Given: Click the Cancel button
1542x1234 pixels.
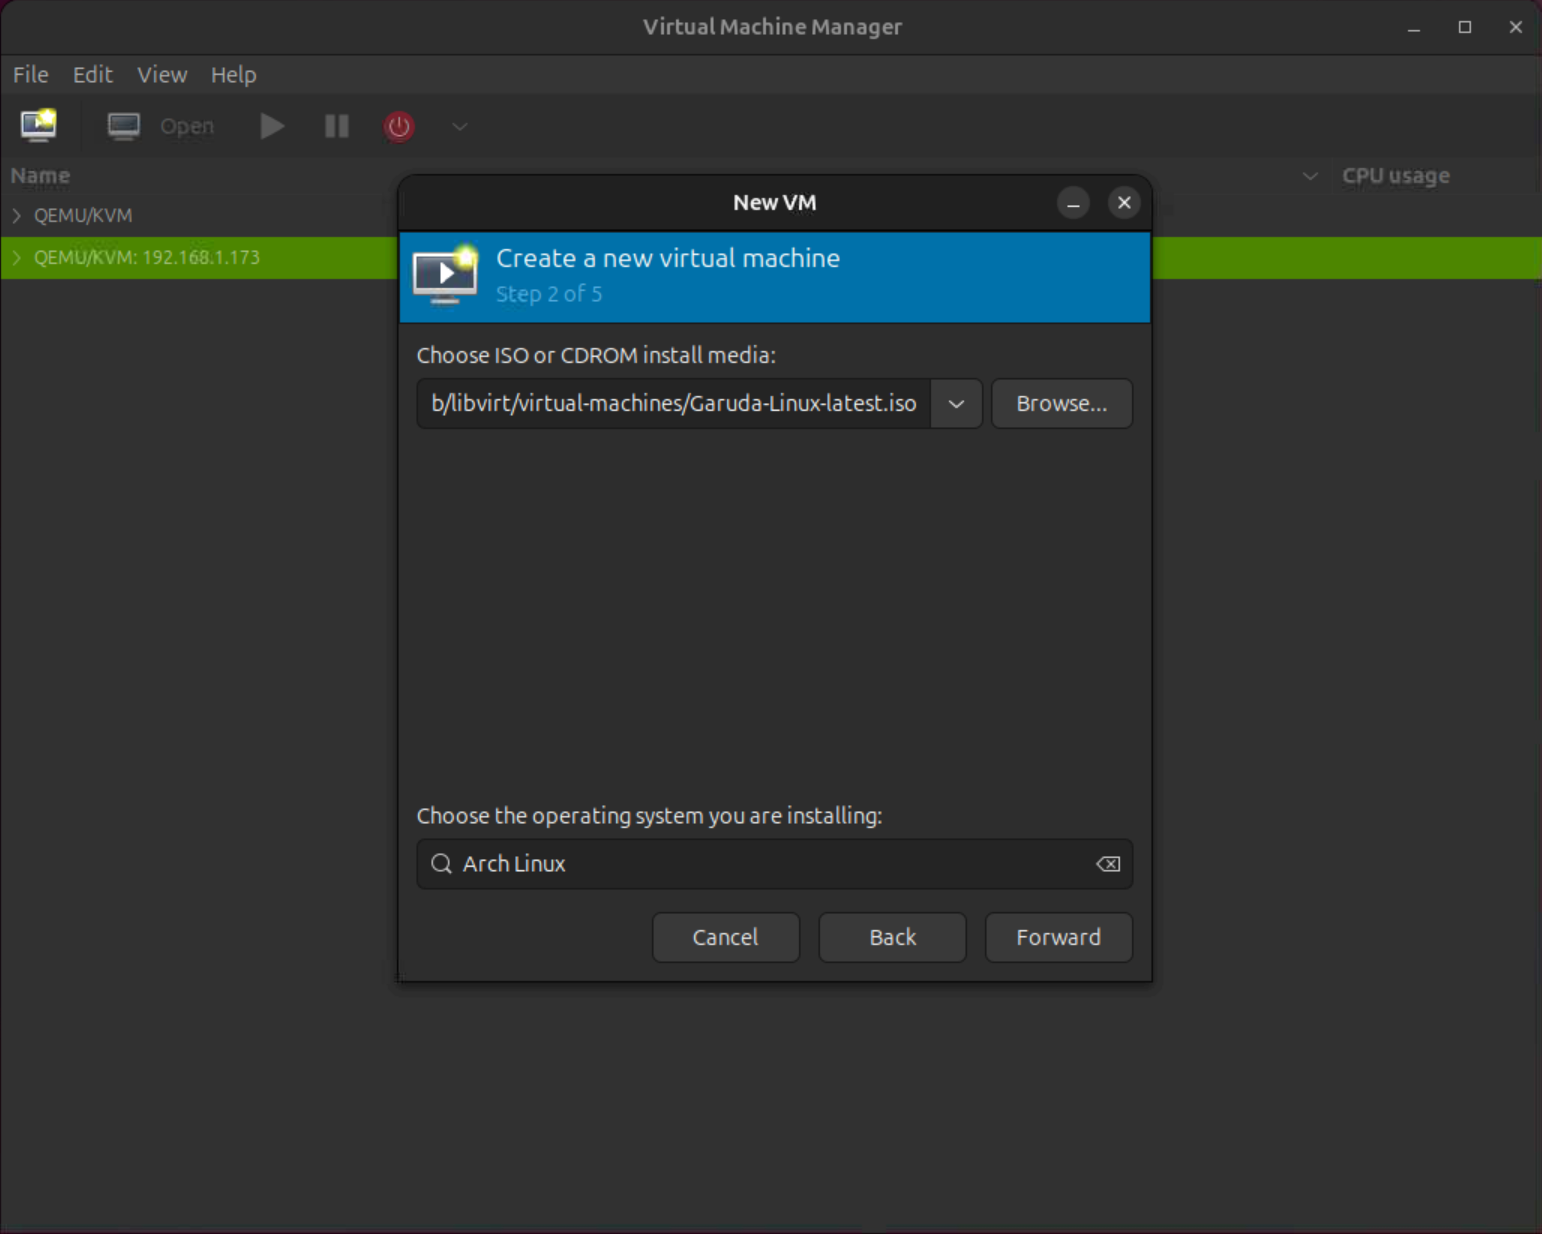Looking at the screenshot, I should coord(726,937).
